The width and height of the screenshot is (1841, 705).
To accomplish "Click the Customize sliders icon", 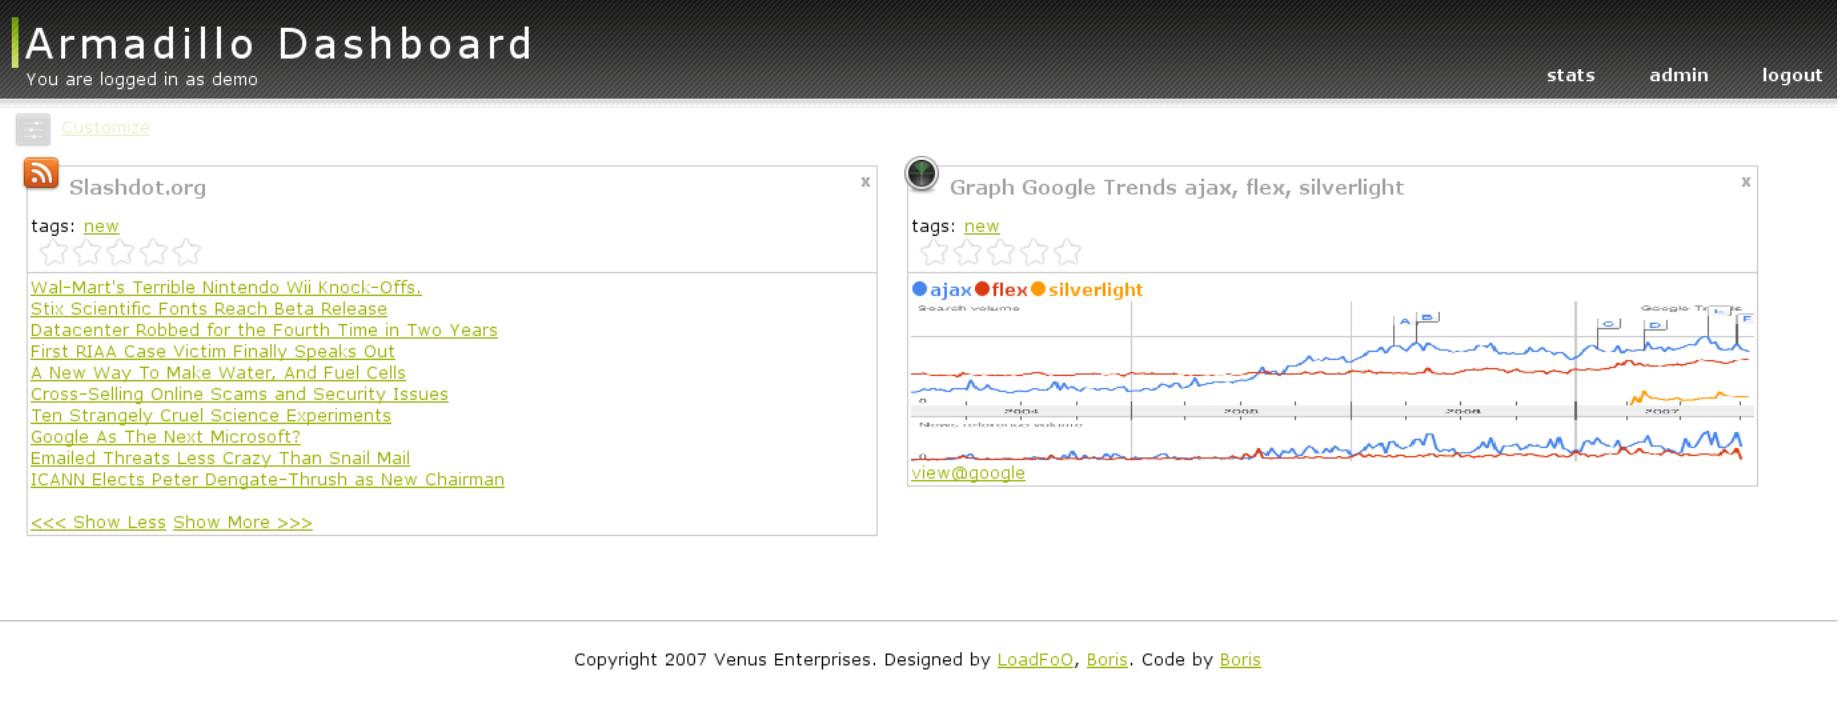I will point(33,129).
